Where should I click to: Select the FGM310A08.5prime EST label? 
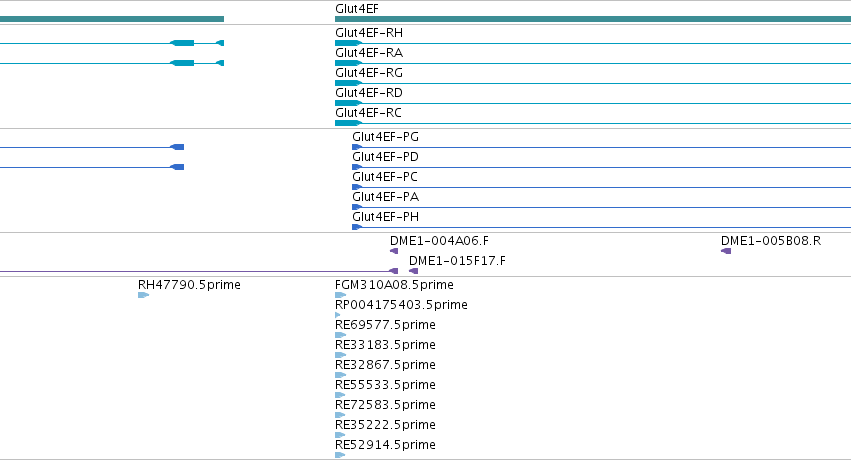(x=394, y=285)
